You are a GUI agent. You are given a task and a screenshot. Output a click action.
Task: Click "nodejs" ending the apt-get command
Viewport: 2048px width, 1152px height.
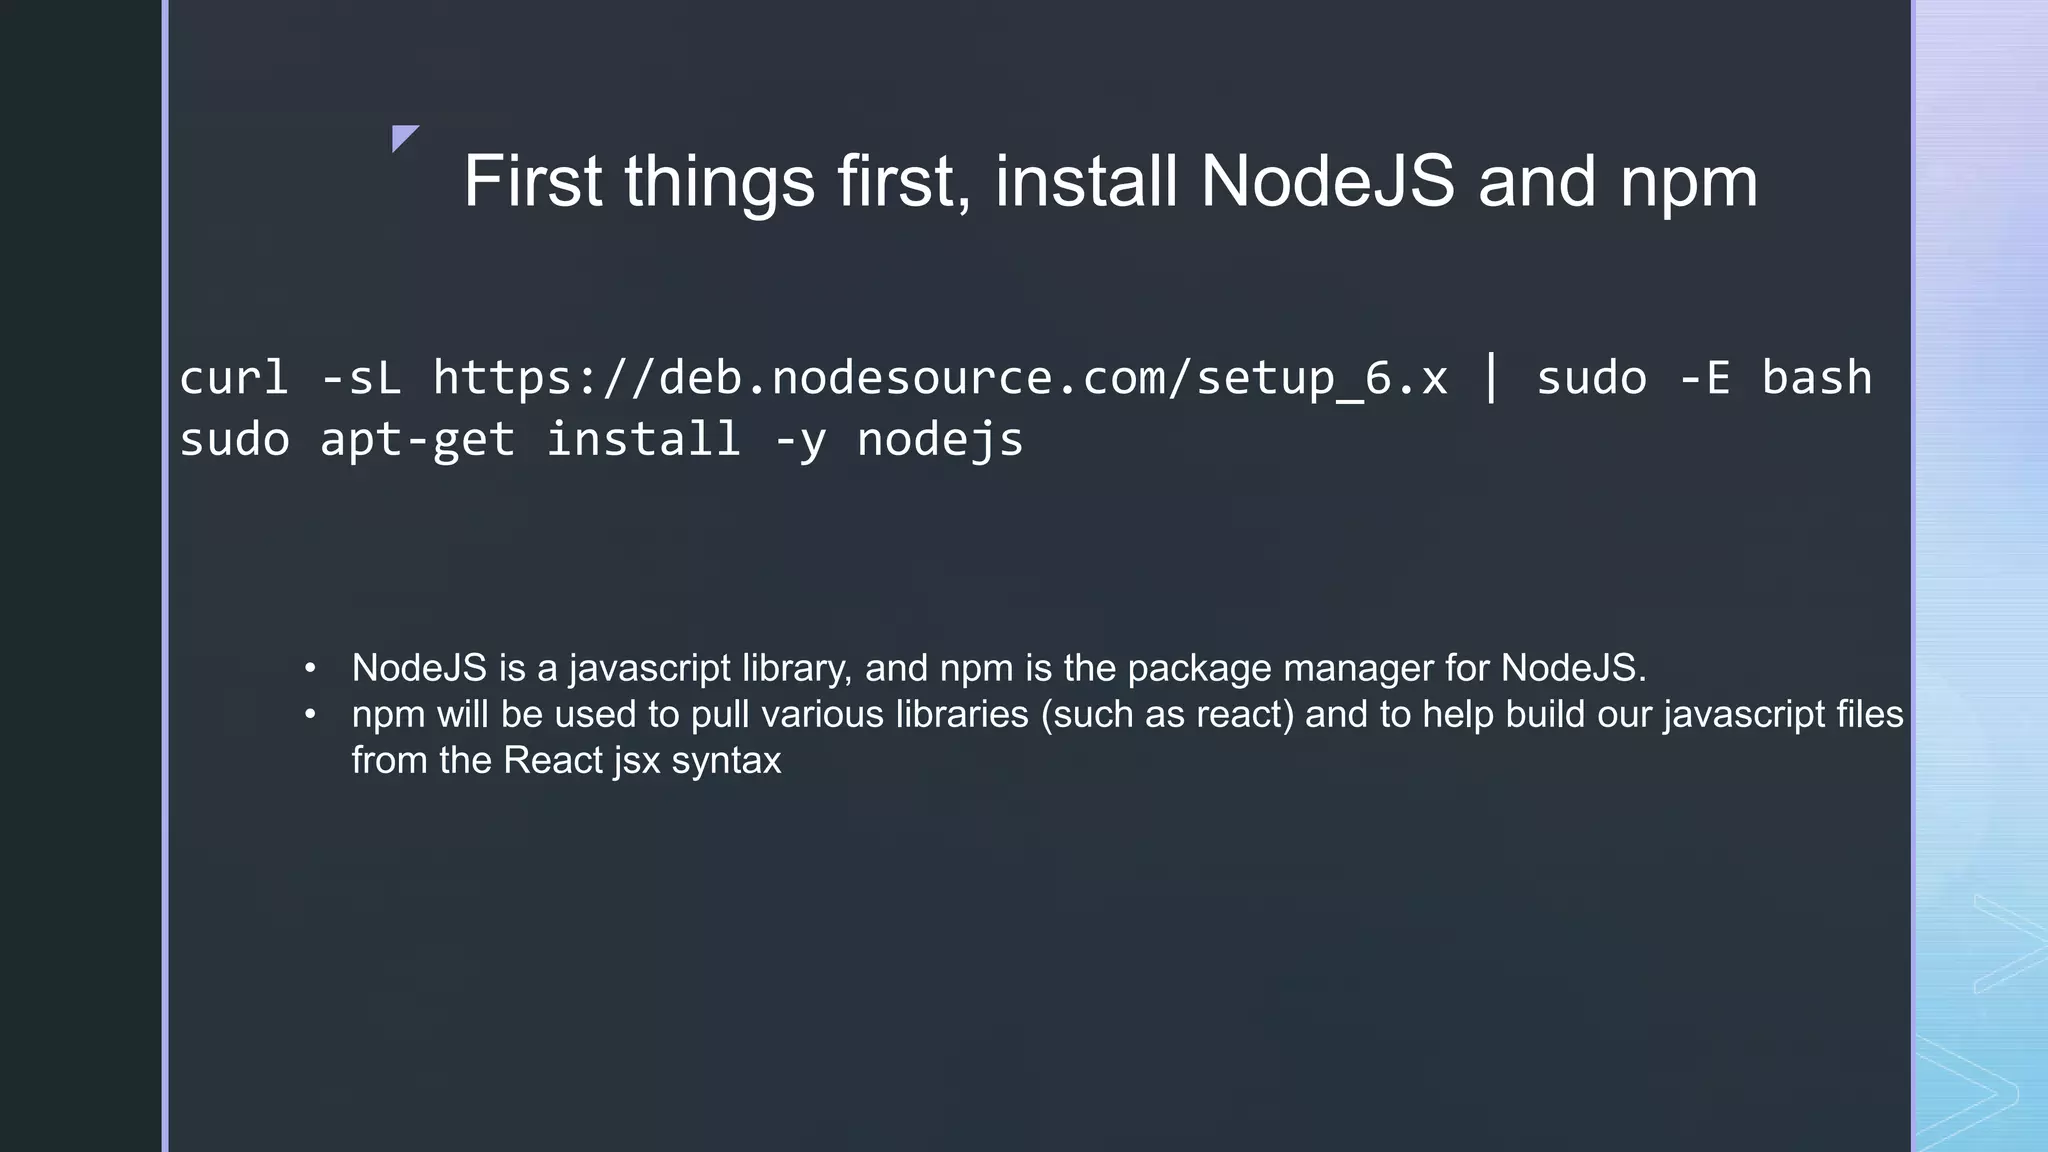pos(940,440)
